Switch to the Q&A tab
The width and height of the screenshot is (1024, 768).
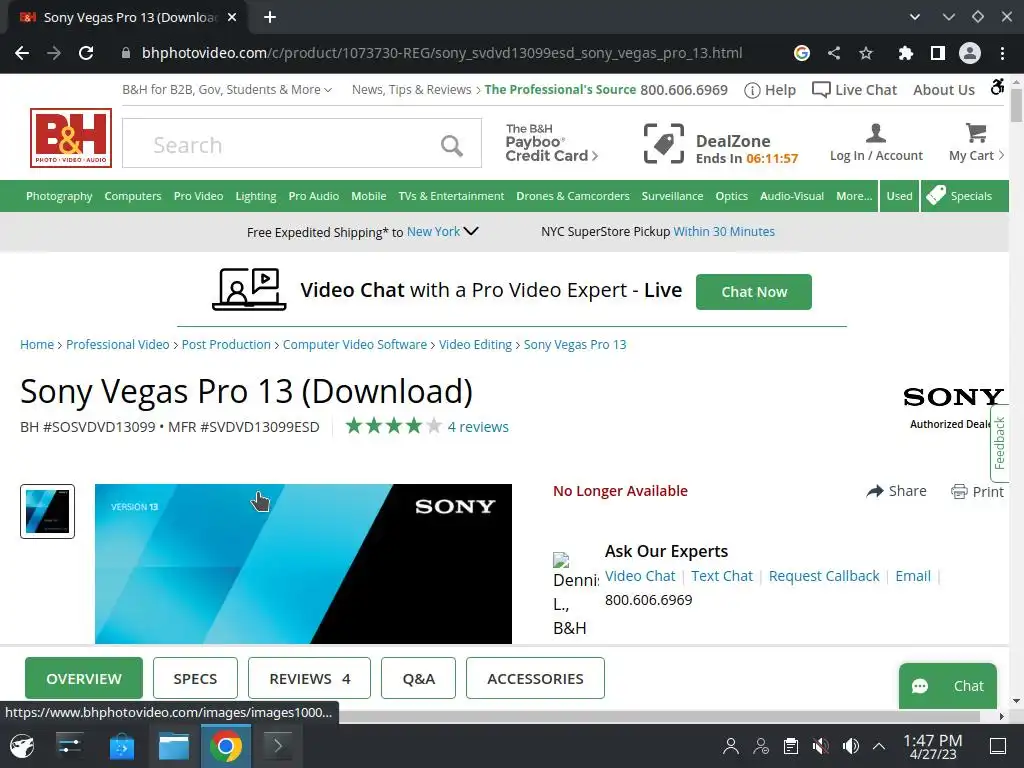pyautogui.click(x=419, y=679)
